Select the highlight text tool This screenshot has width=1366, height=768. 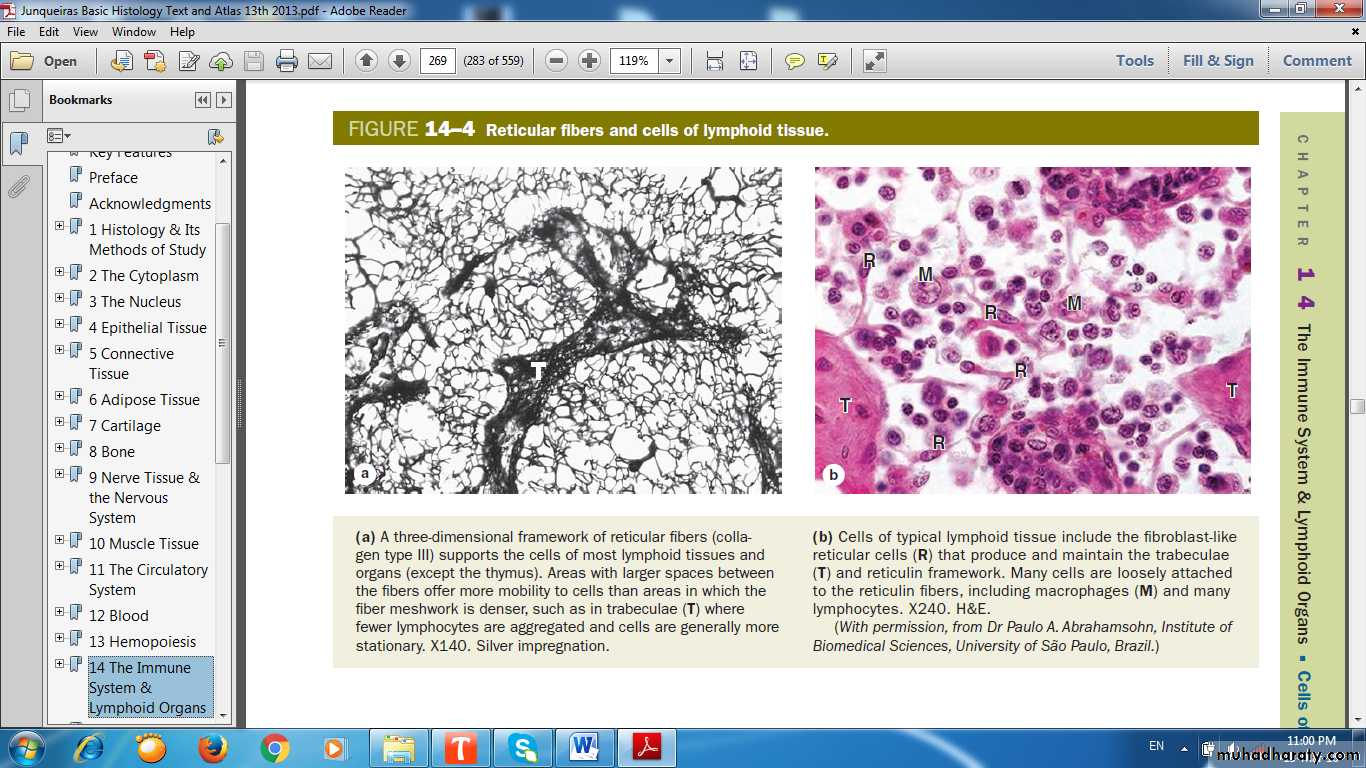[x=827, y=61]
